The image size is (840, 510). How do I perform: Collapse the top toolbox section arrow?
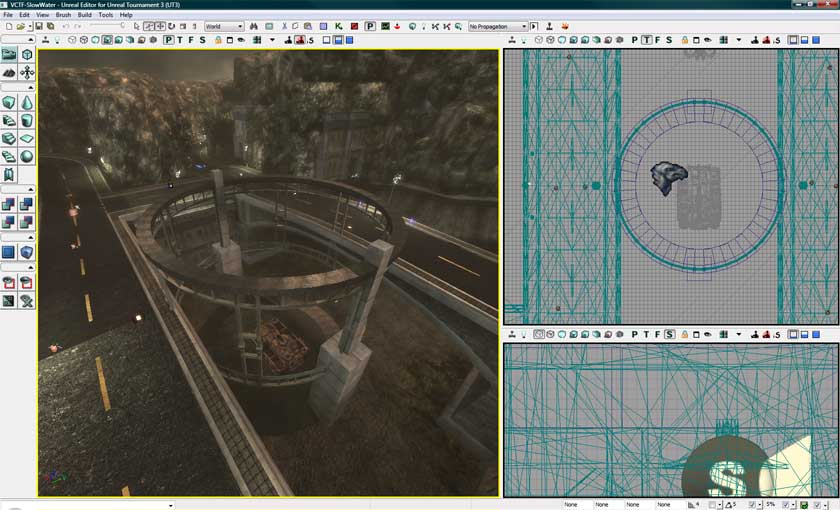click(31, 40)
